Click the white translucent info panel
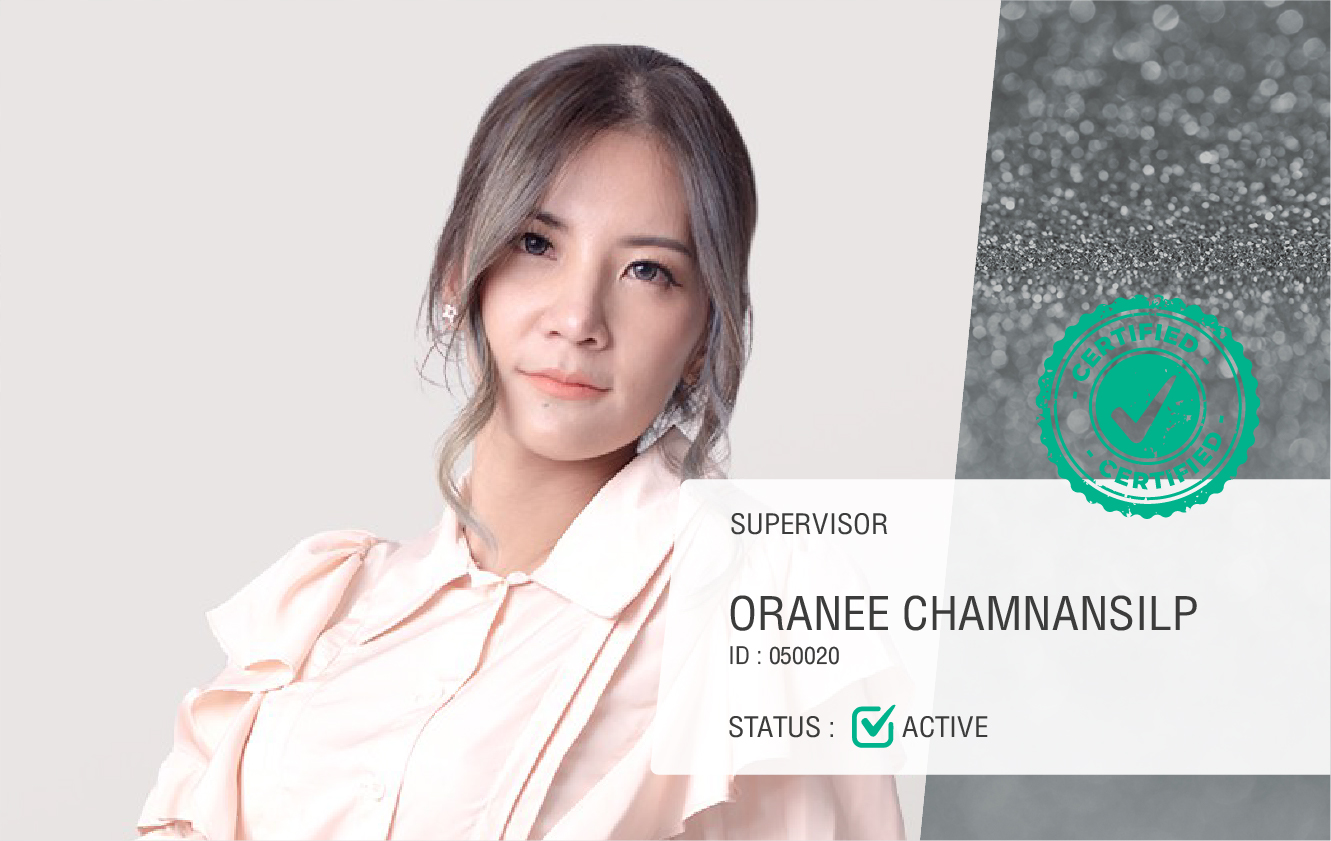The width and height of the screenshot is (1331, 841). pyautogui.click(x=990, y=627)
